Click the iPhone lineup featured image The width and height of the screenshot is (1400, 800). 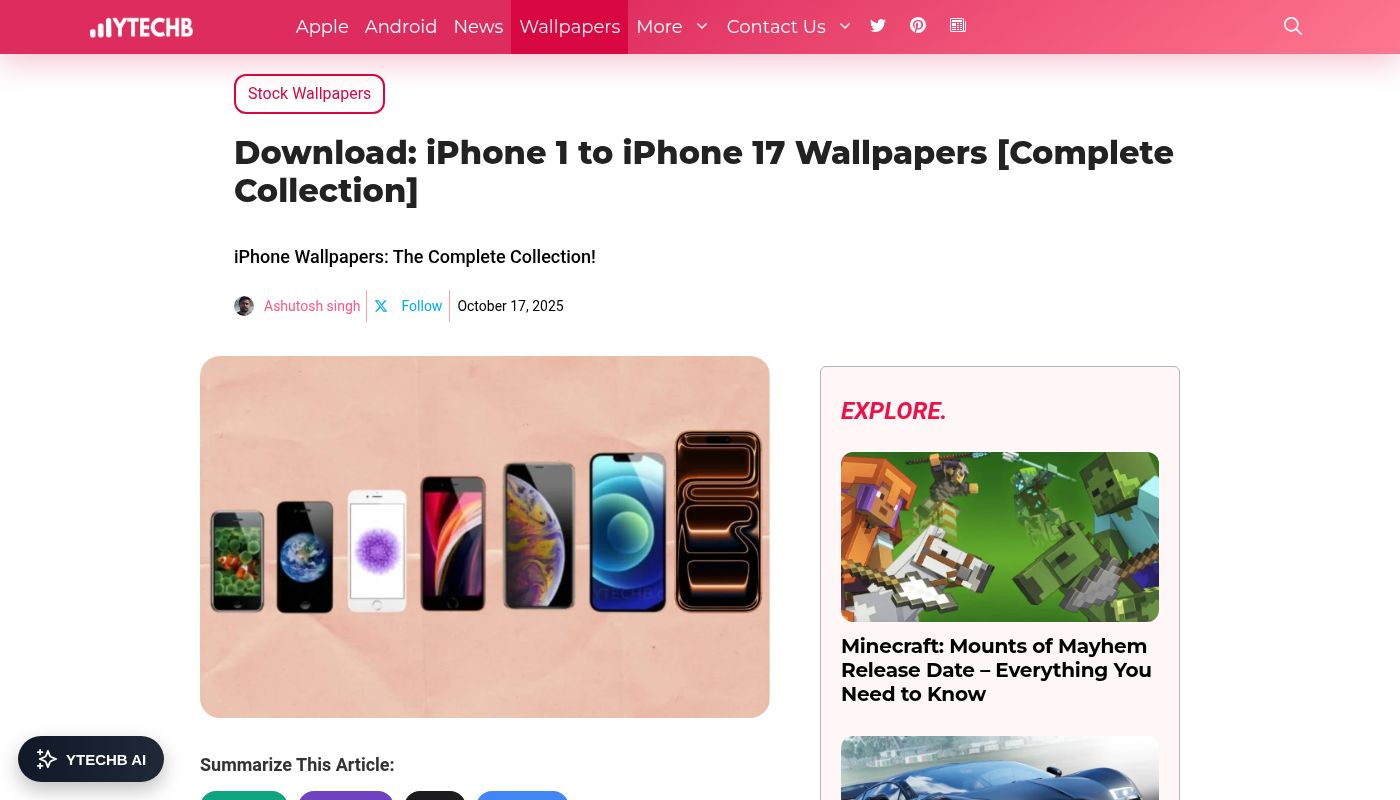[485, 537]
